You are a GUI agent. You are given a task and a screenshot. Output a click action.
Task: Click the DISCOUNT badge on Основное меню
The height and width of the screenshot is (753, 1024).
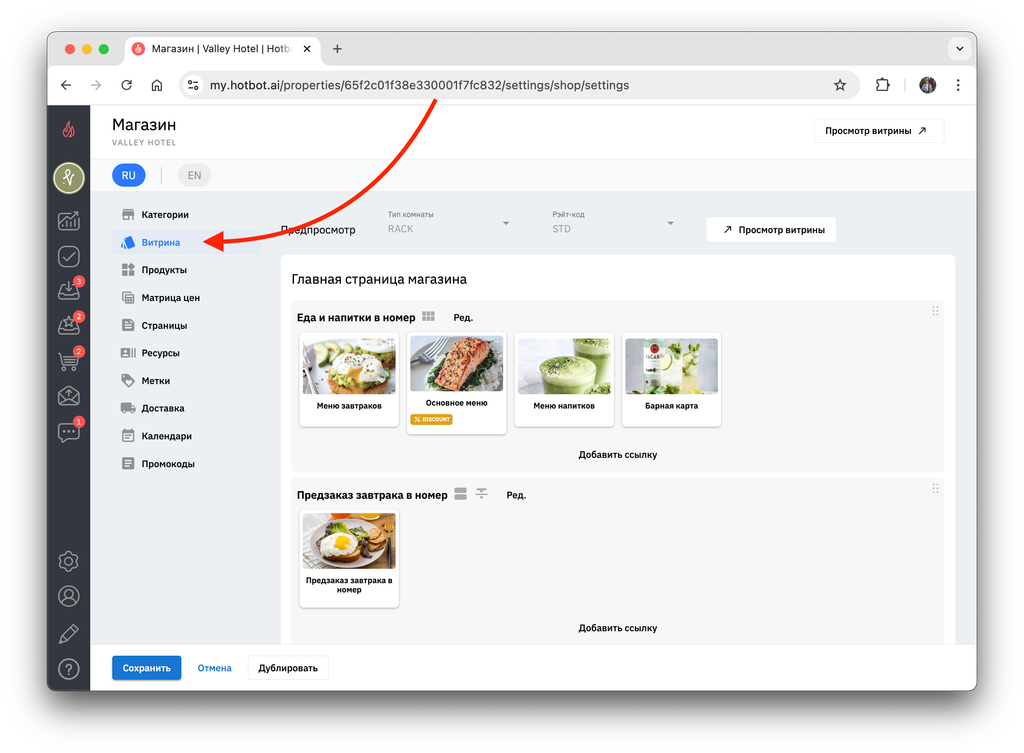(x=431, y=419)
